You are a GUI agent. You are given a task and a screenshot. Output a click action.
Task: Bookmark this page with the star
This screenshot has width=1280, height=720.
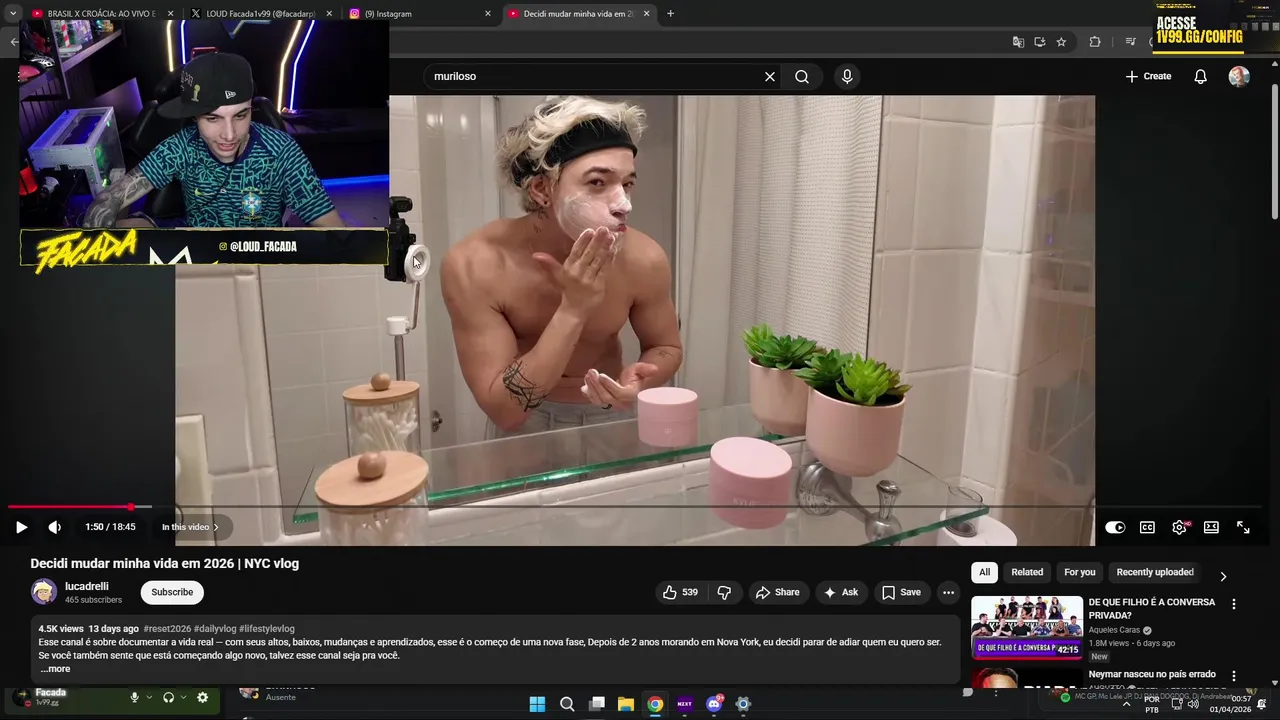point(1061,42)
